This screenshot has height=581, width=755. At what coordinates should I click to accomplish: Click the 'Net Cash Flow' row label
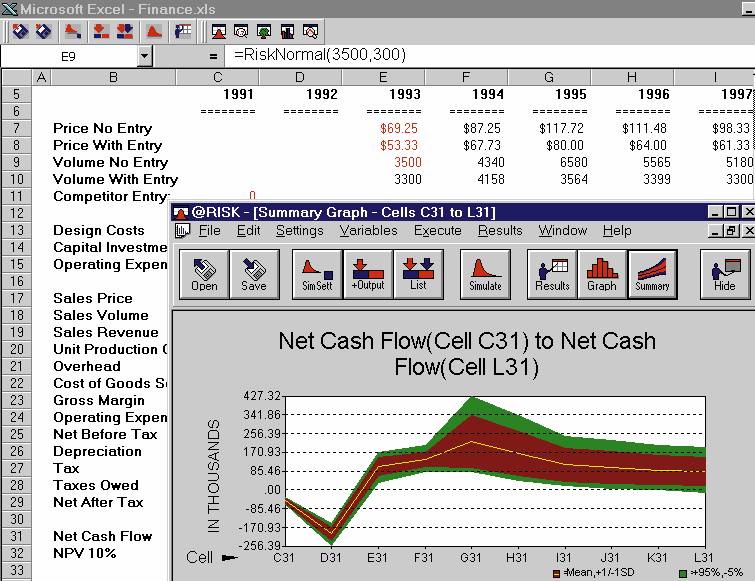tap(103, 536)
